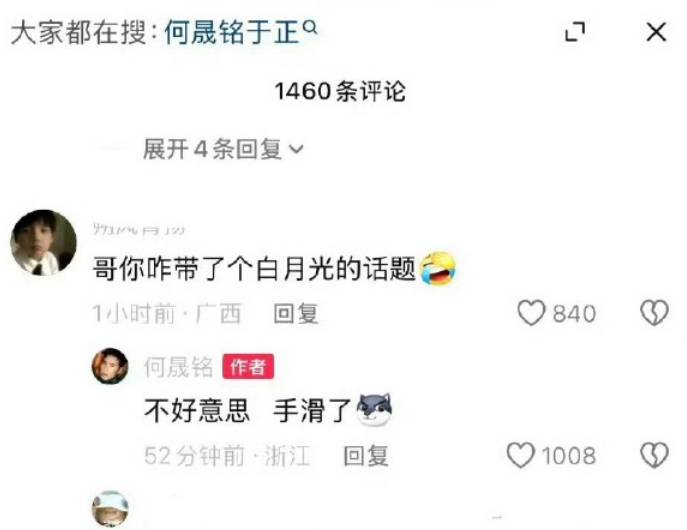Click the husky emoji in author reply
The width and height of the screenshot is (687, 530).
click(x=374, y=410)
